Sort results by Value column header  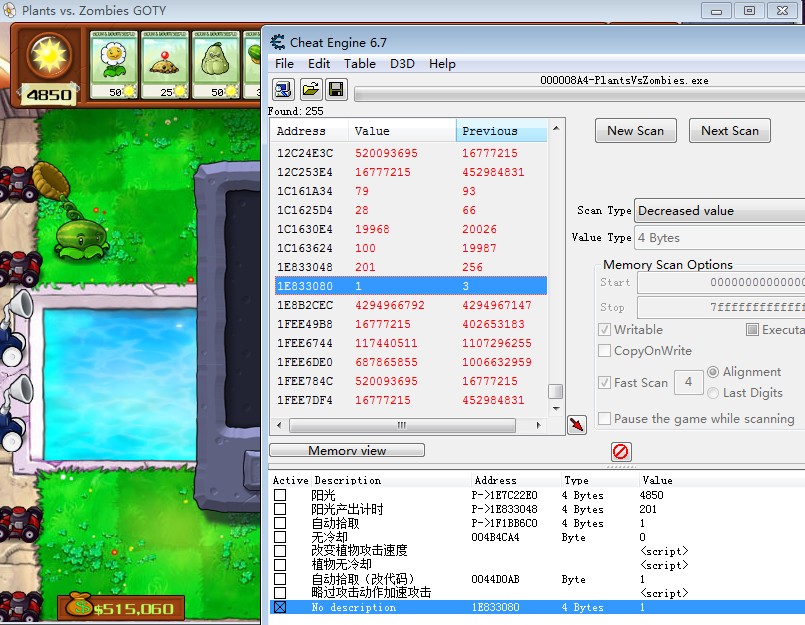402,131
